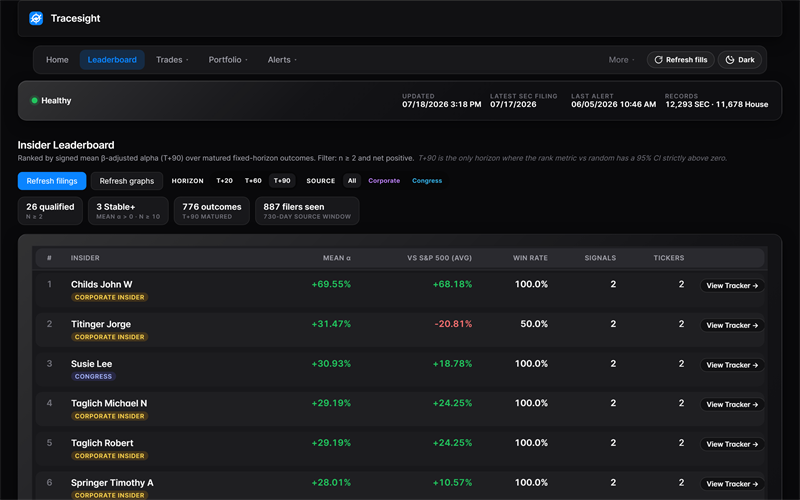Click the +30.93% mean alpha value
800x500 pixels.
(x=331, y=364)
